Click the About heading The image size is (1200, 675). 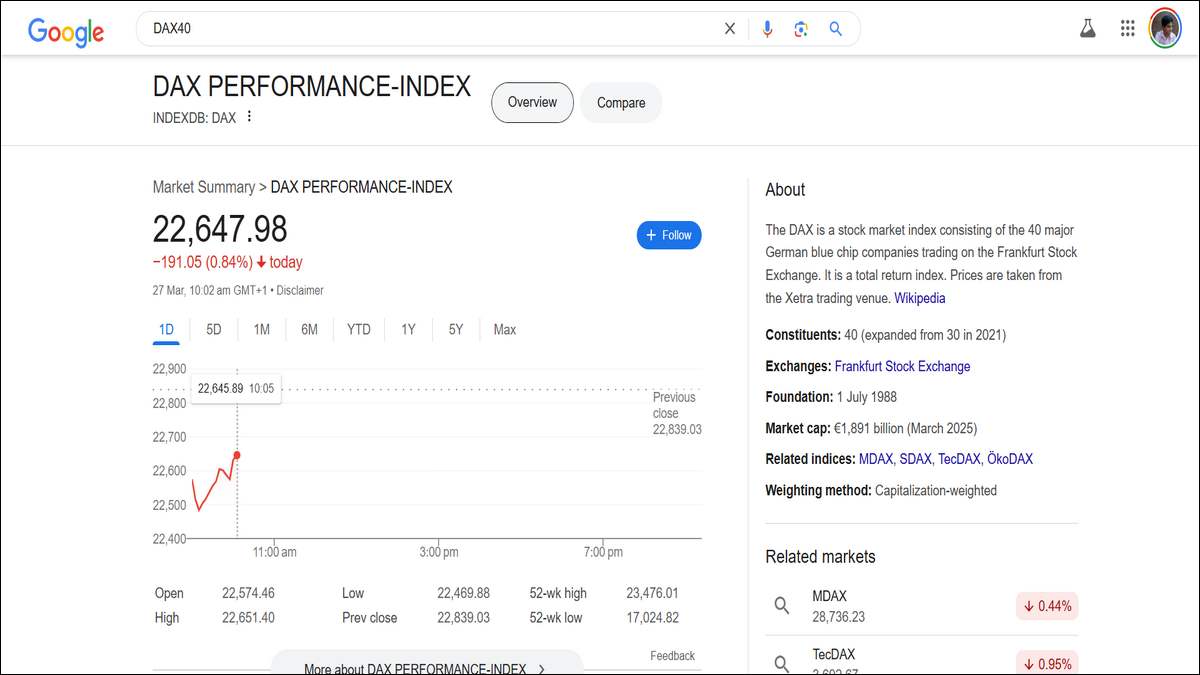(785, 190)
